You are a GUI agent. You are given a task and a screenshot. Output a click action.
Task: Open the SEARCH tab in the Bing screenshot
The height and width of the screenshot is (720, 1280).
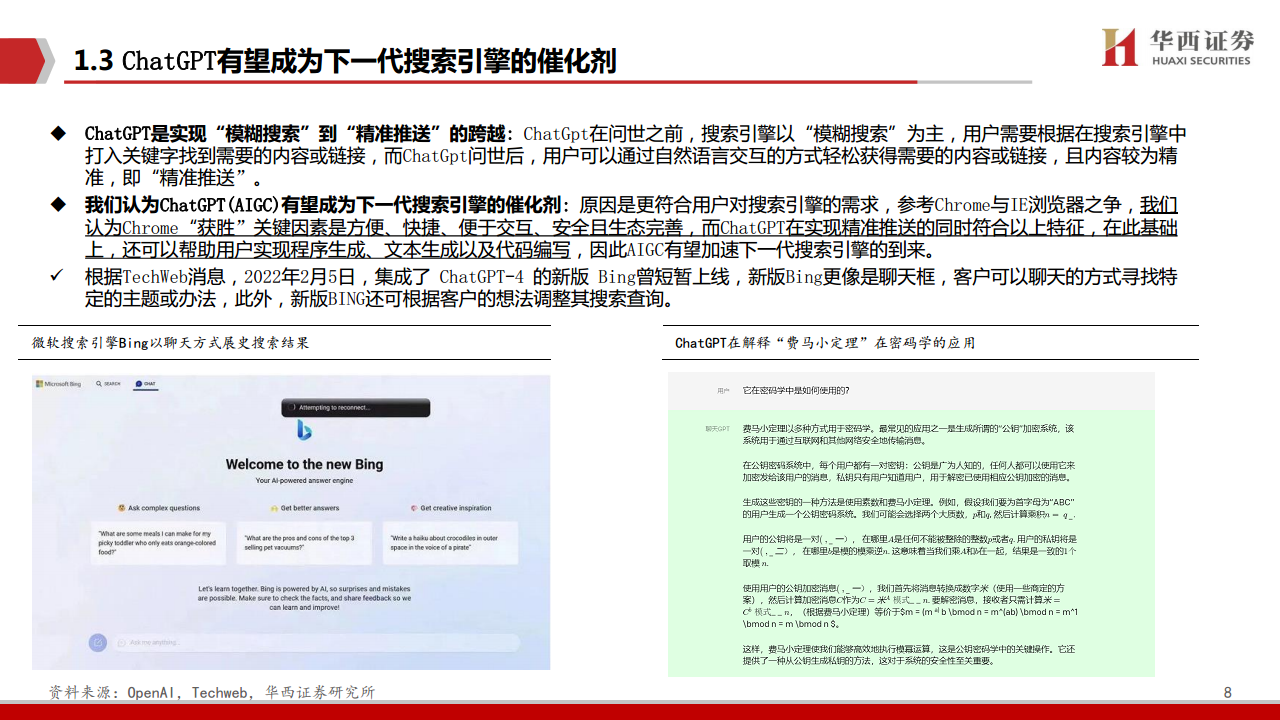point(108,384)
